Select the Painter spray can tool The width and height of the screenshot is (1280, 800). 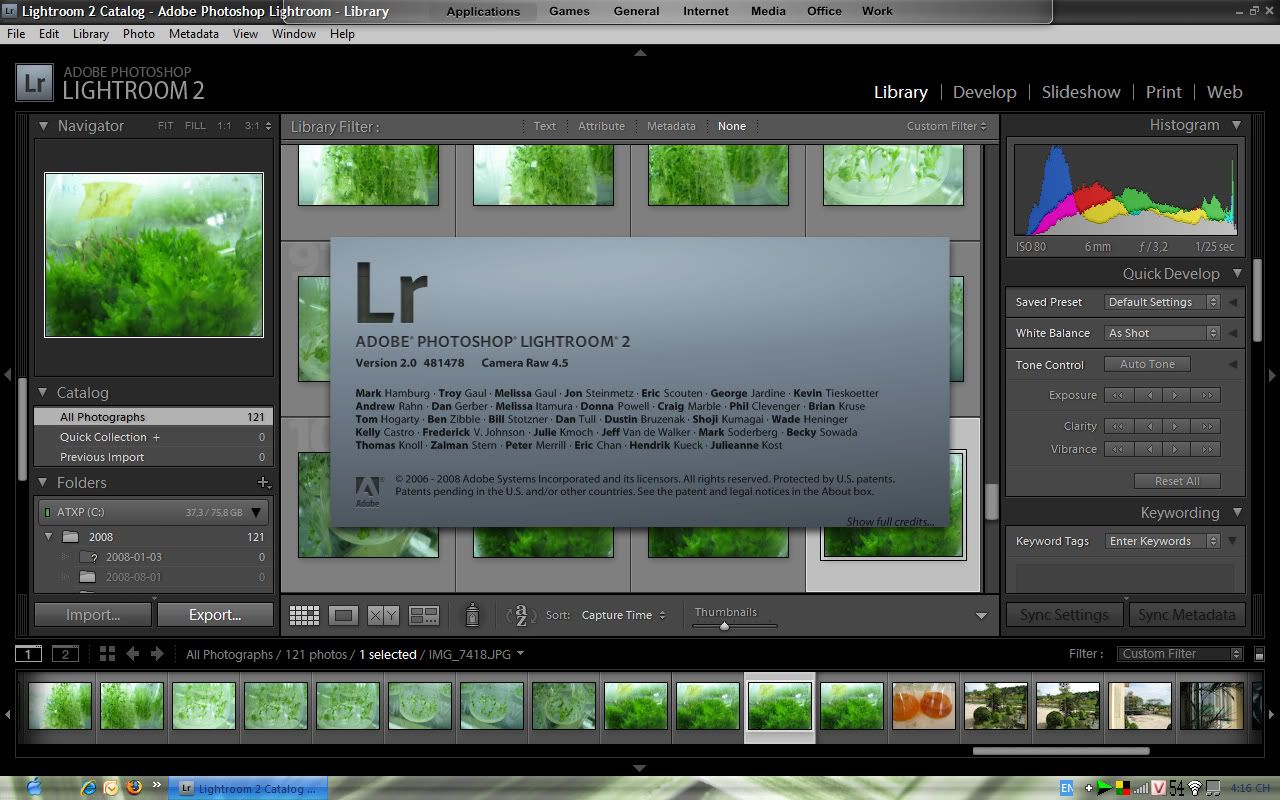pyautogui.click(x=472, y=616)
